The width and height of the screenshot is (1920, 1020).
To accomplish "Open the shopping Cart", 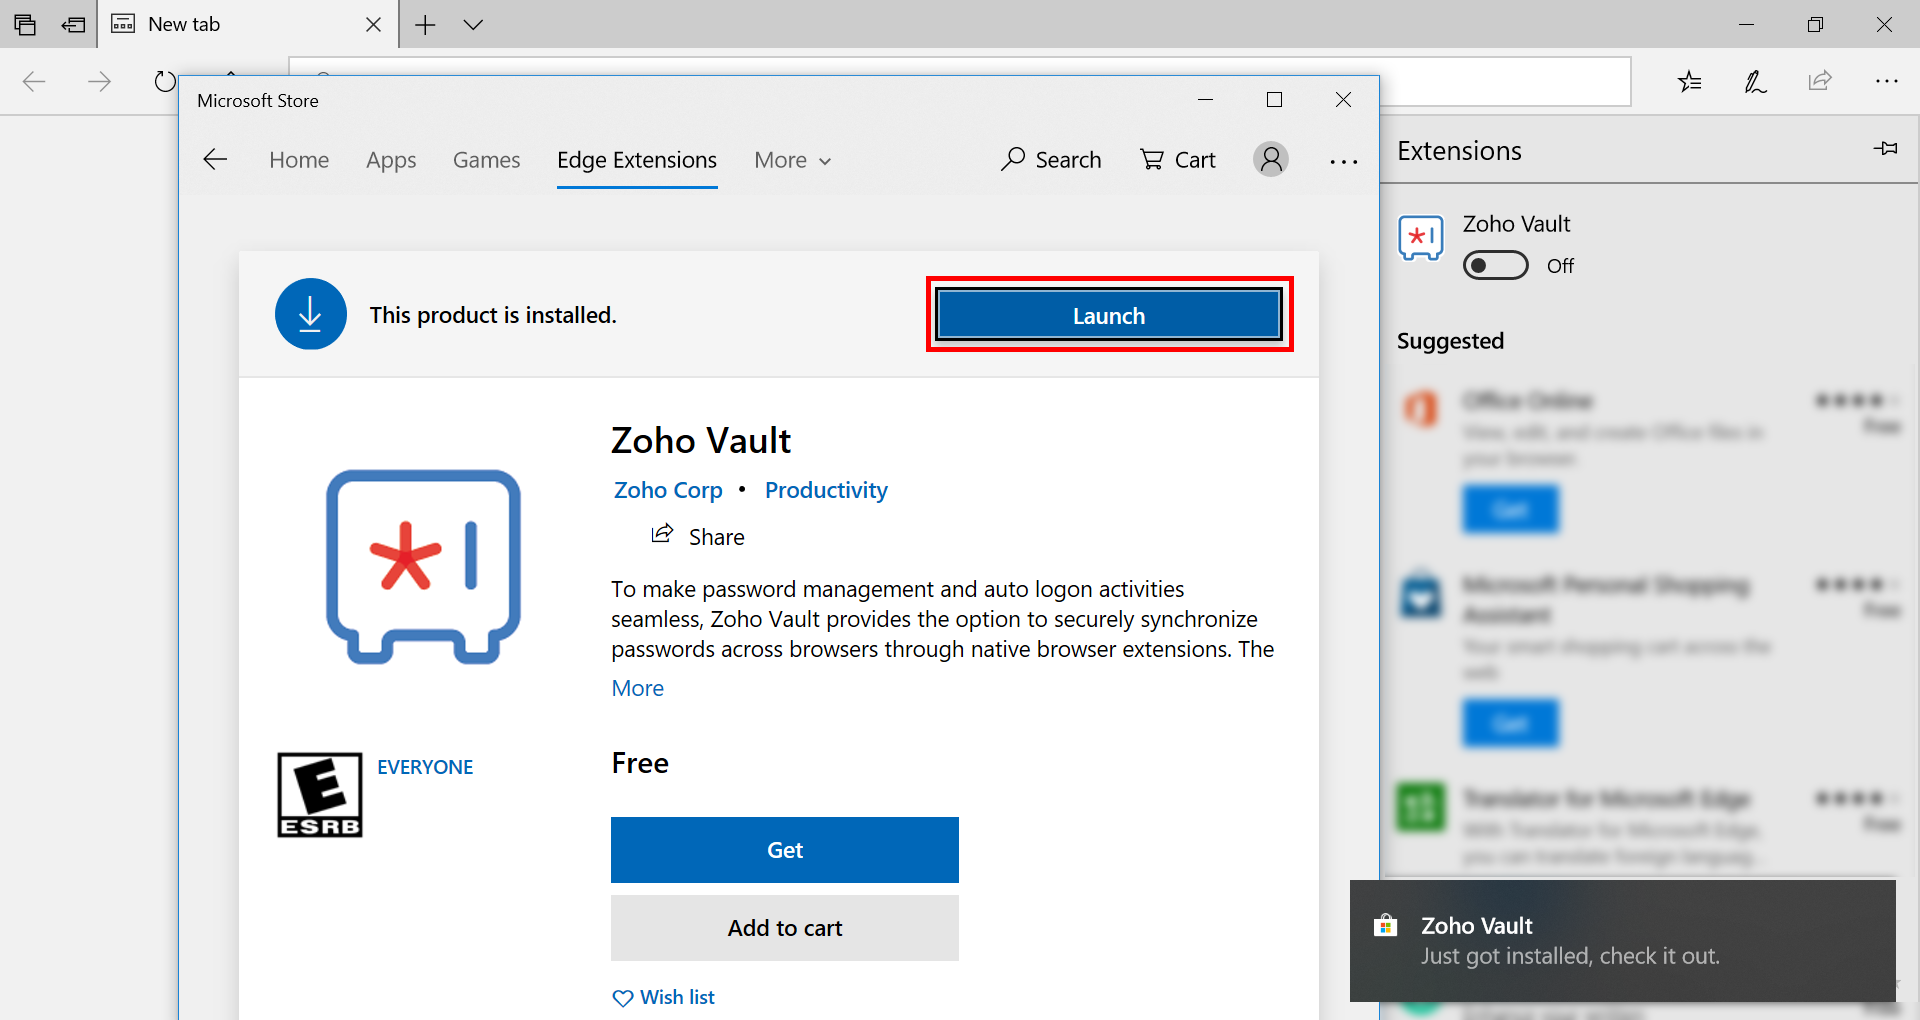I will (x=1178, y=160).
